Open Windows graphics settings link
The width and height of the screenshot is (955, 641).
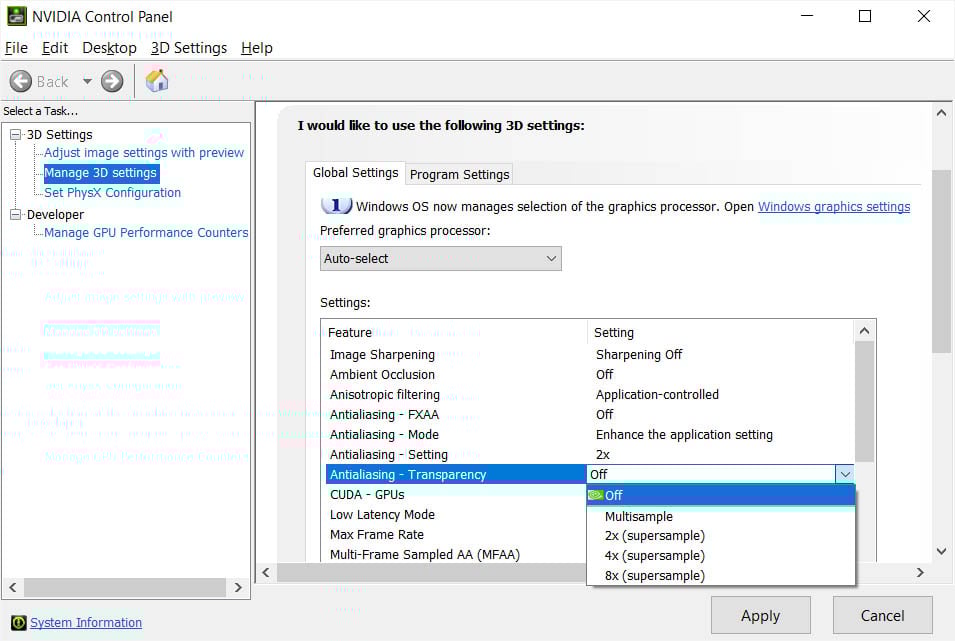pyautogui.click(x=834, y=207)
